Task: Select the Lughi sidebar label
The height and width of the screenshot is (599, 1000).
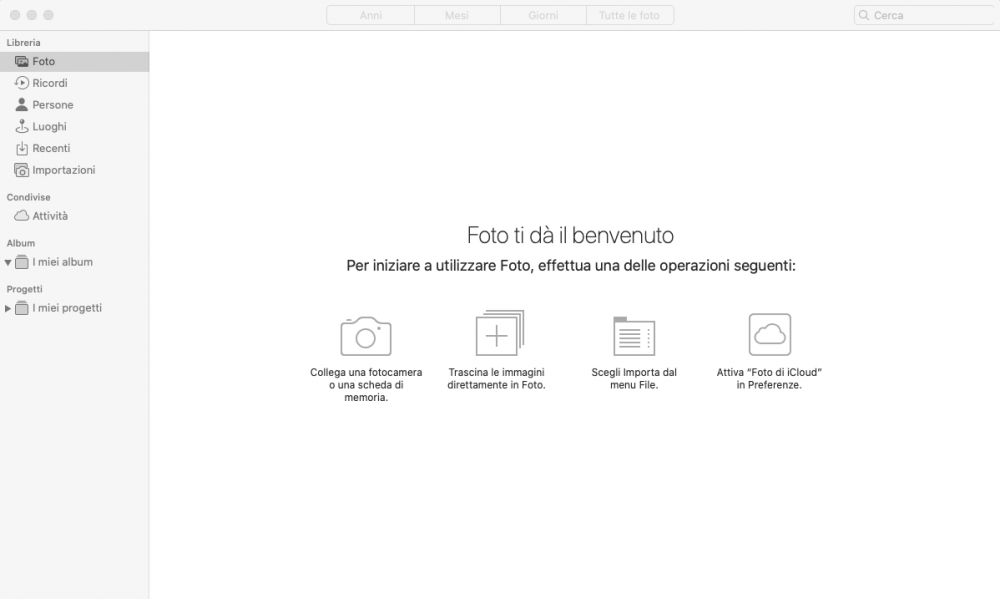Action: pyautogui.click(x=50, y=126)
